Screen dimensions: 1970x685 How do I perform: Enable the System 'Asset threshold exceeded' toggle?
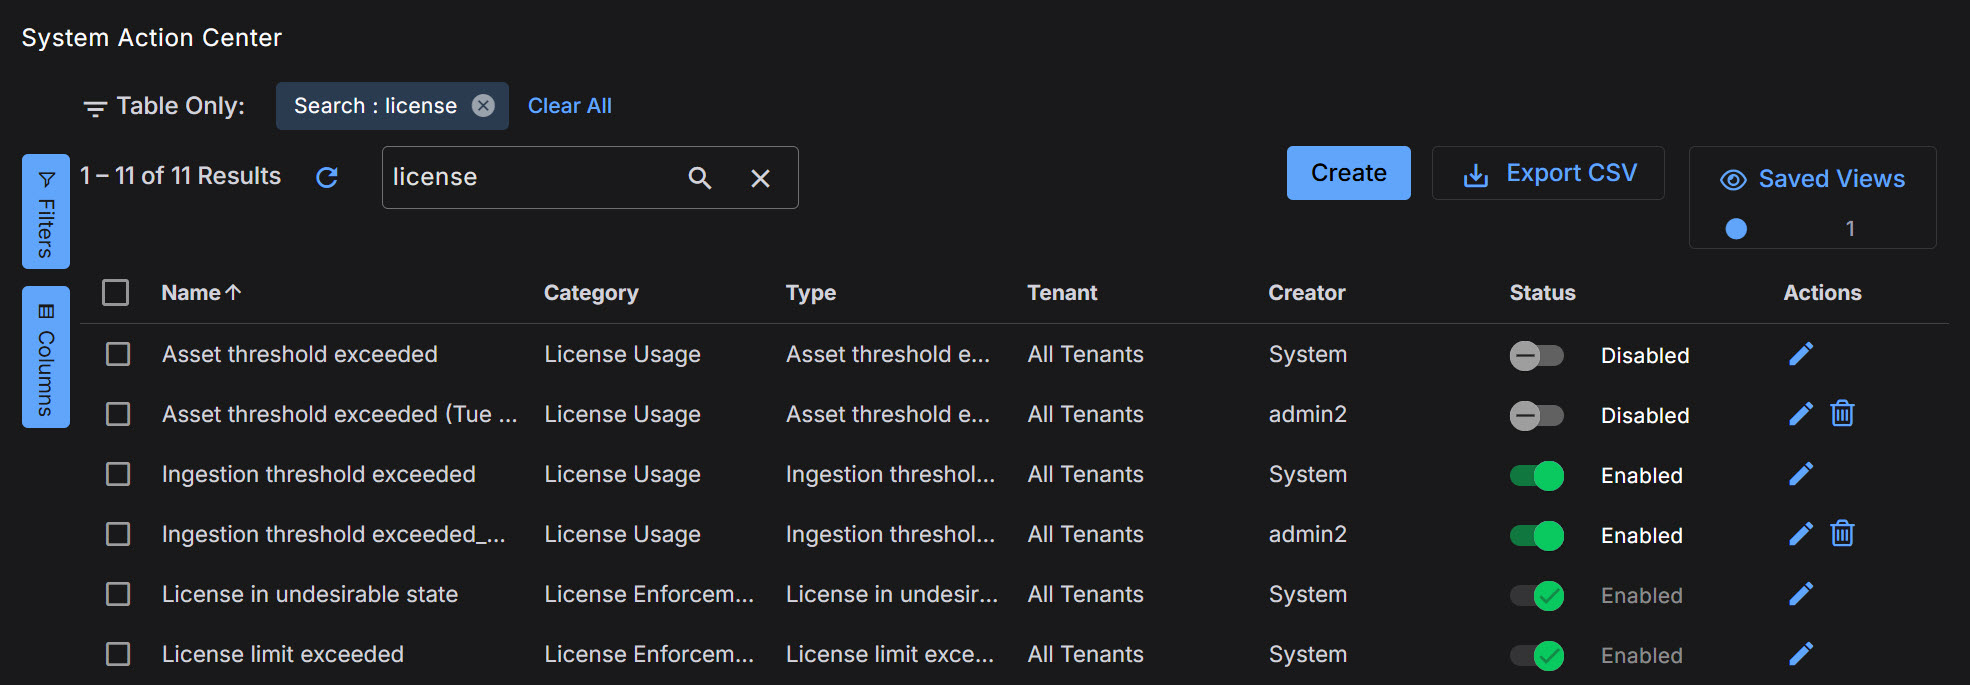(x=1536, y=355)
